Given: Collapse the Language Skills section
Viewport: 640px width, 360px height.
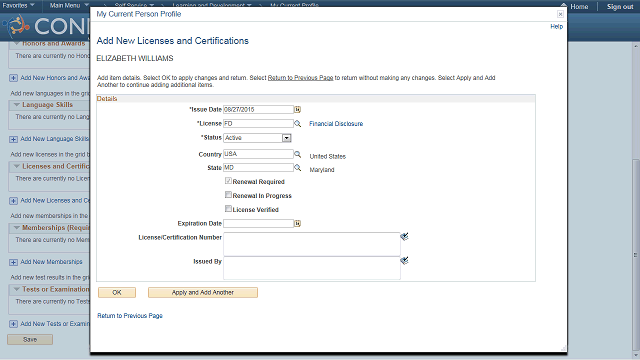Looking at the screenshot, I should [x=17, y=105].
